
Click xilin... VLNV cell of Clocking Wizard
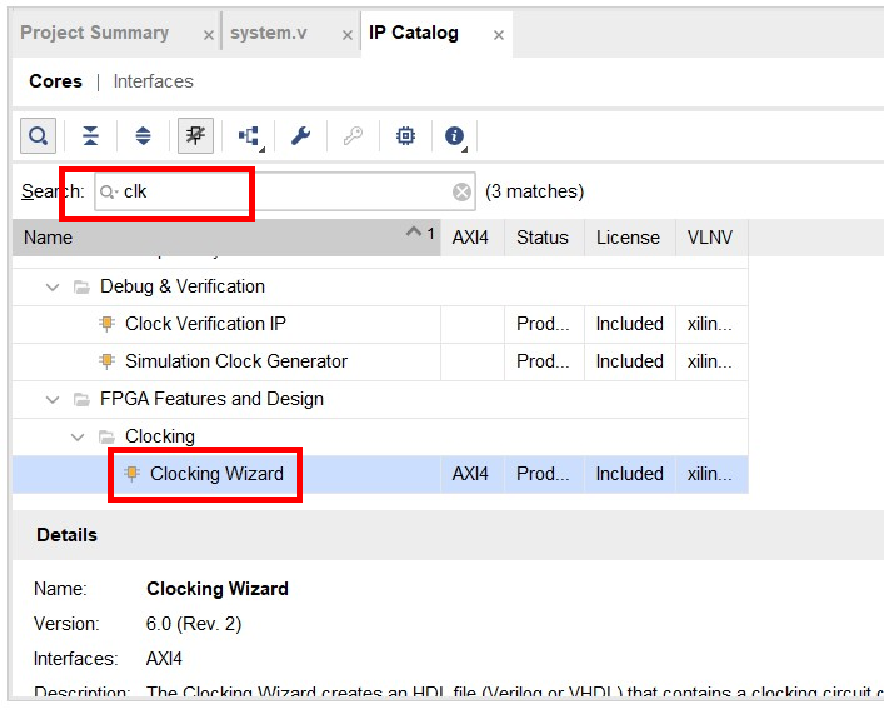(x=711, y=474)
